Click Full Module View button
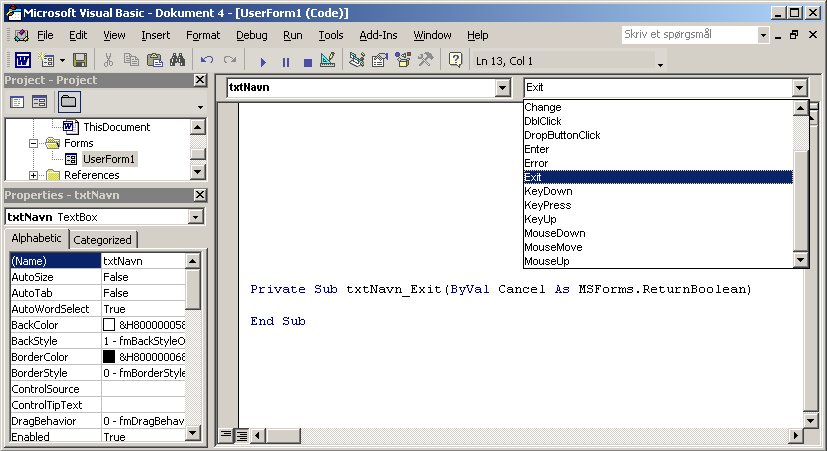This screenshot has width=827, height=451. pos(241,435)
